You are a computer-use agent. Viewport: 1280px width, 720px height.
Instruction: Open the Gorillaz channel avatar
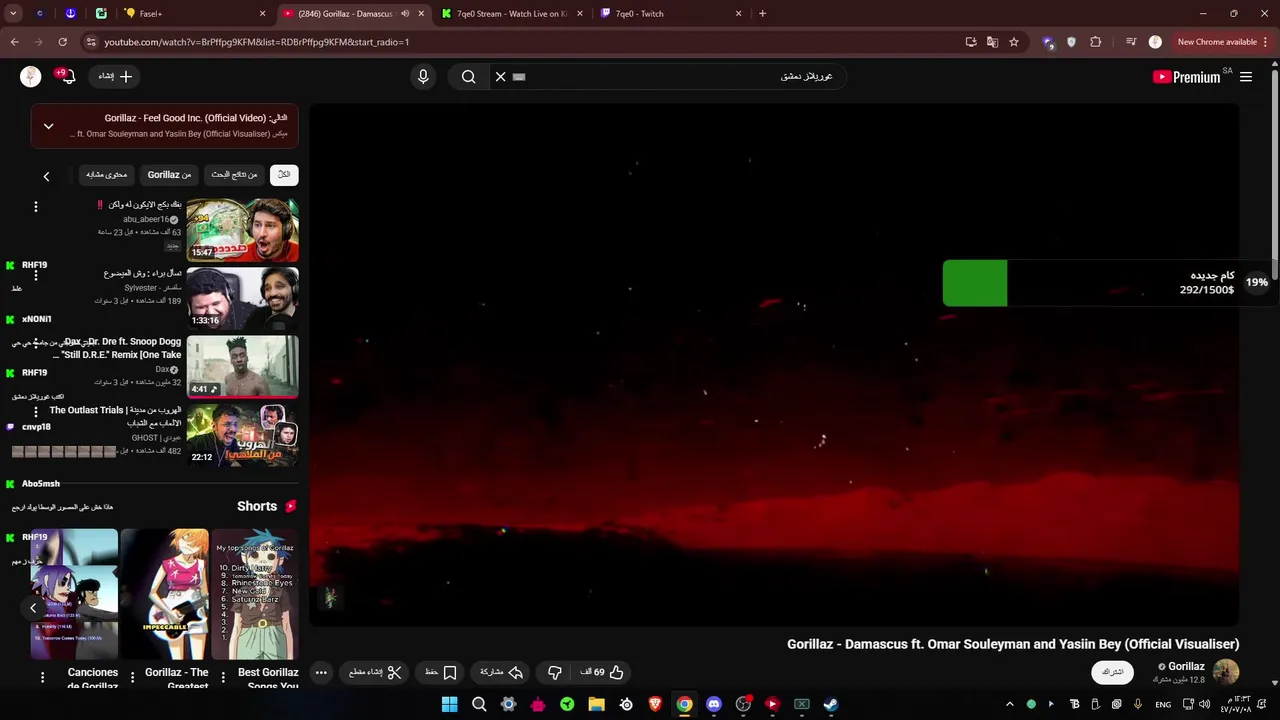1226,672
